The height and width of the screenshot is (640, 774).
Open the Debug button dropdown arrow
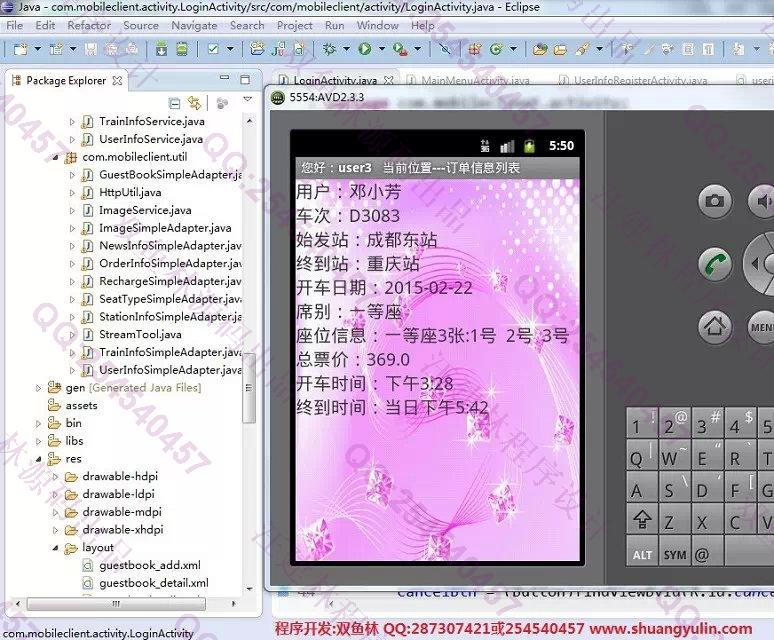tap(346, 49)
